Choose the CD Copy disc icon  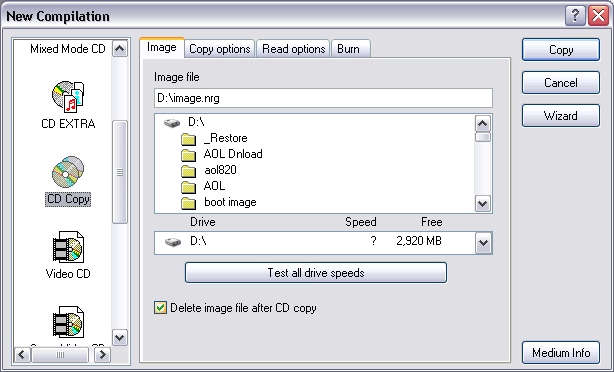click(x=68, y=172)
